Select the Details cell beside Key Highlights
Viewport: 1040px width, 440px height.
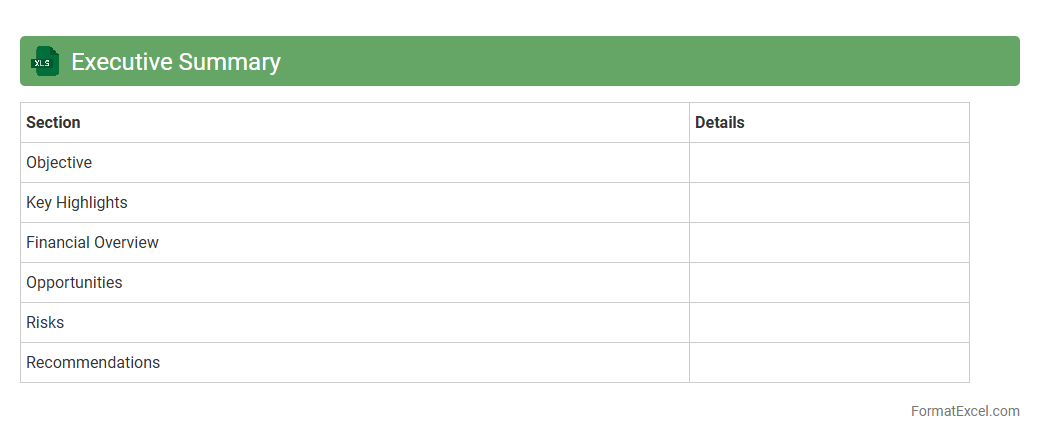[829, 203]
